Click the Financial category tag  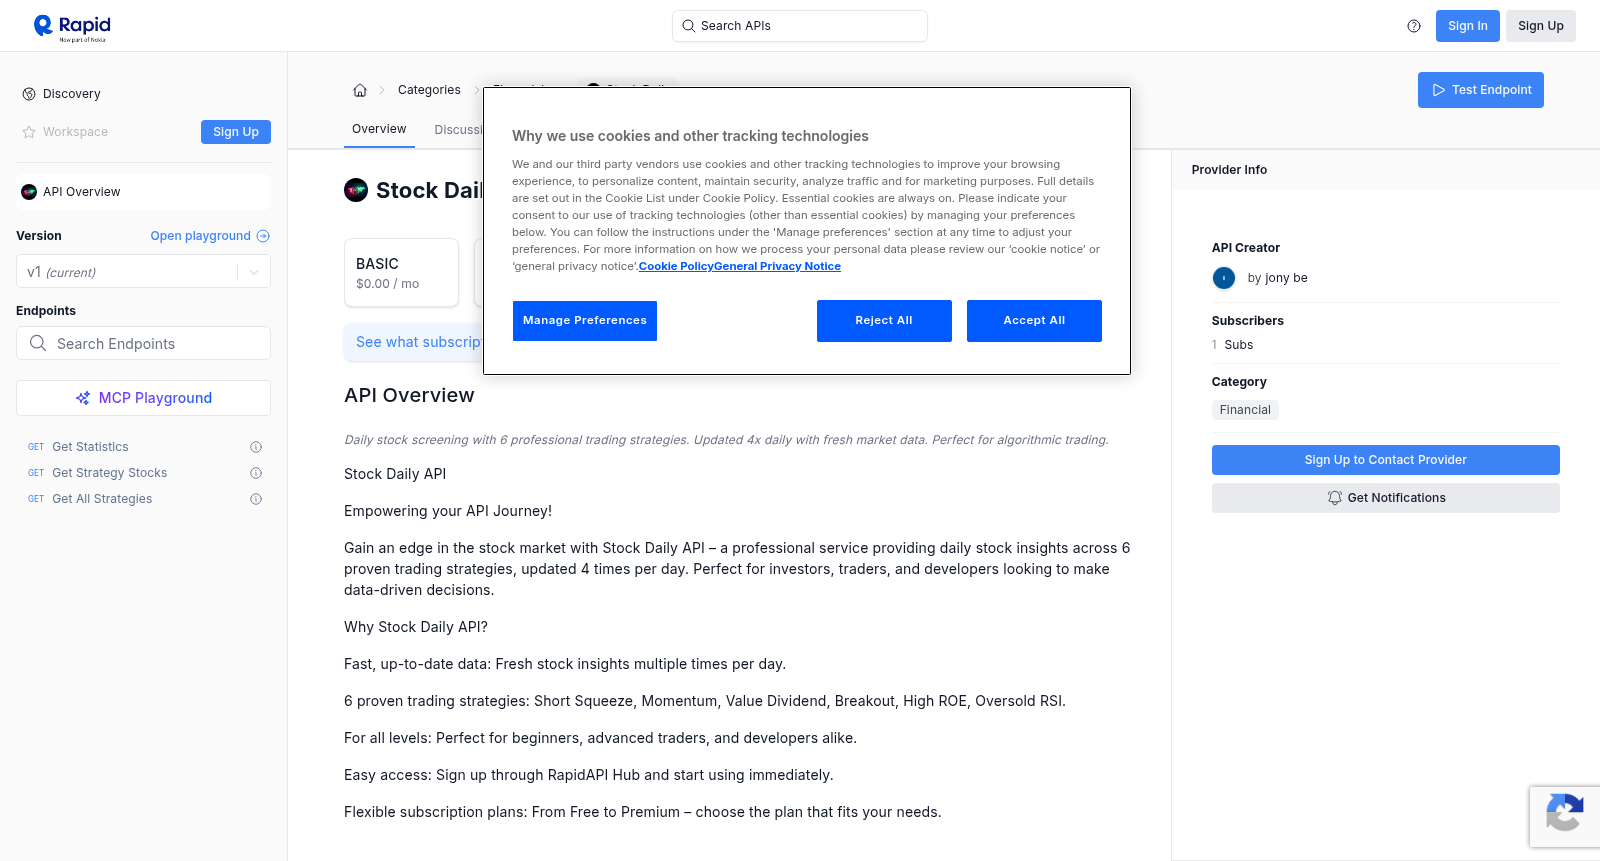click(1245, 410)
